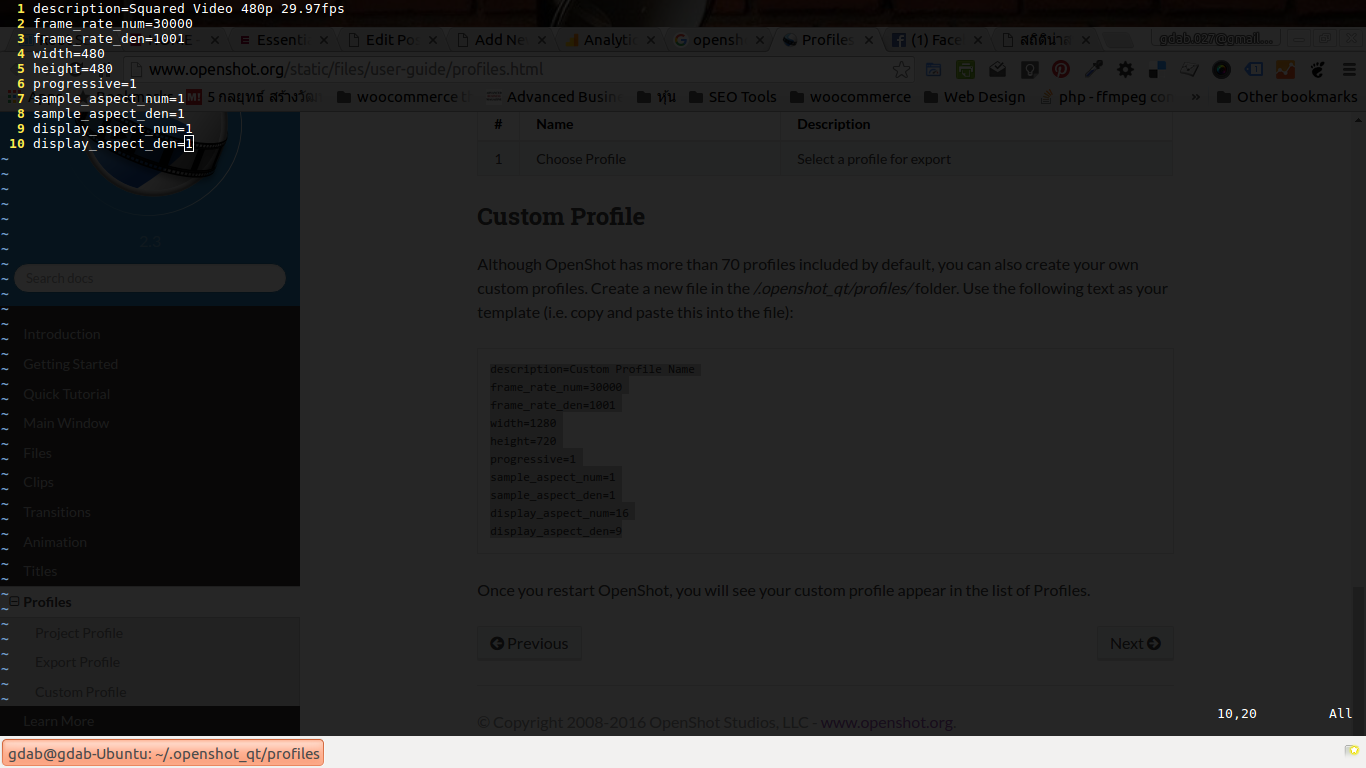Click vim line 'frame_rate_num=30000'
Image resolution: width=1366 pixels, height=768 pixels.
point(113,23)
